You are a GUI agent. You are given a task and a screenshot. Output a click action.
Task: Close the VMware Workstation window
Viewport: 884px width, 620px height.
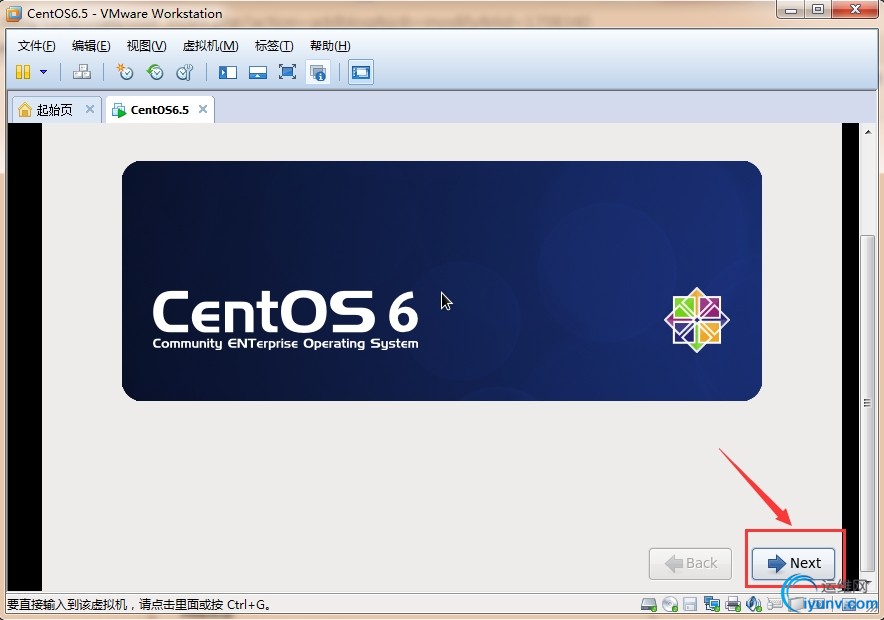856,10
